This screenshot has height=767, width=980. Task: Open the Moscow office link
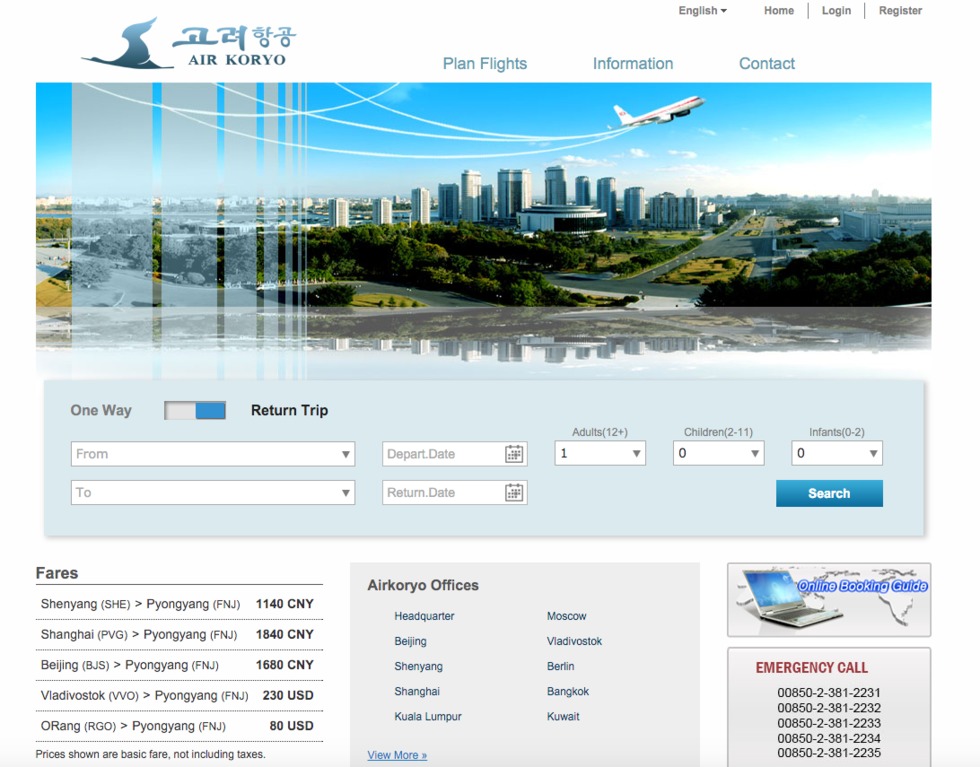567,616
